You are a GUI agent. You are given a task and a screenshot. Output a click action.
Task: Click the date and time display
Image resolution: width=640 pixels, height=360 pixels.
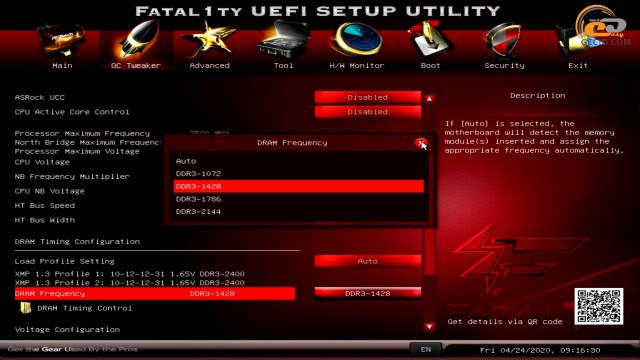pyautogui.click(x=540, y=350)
